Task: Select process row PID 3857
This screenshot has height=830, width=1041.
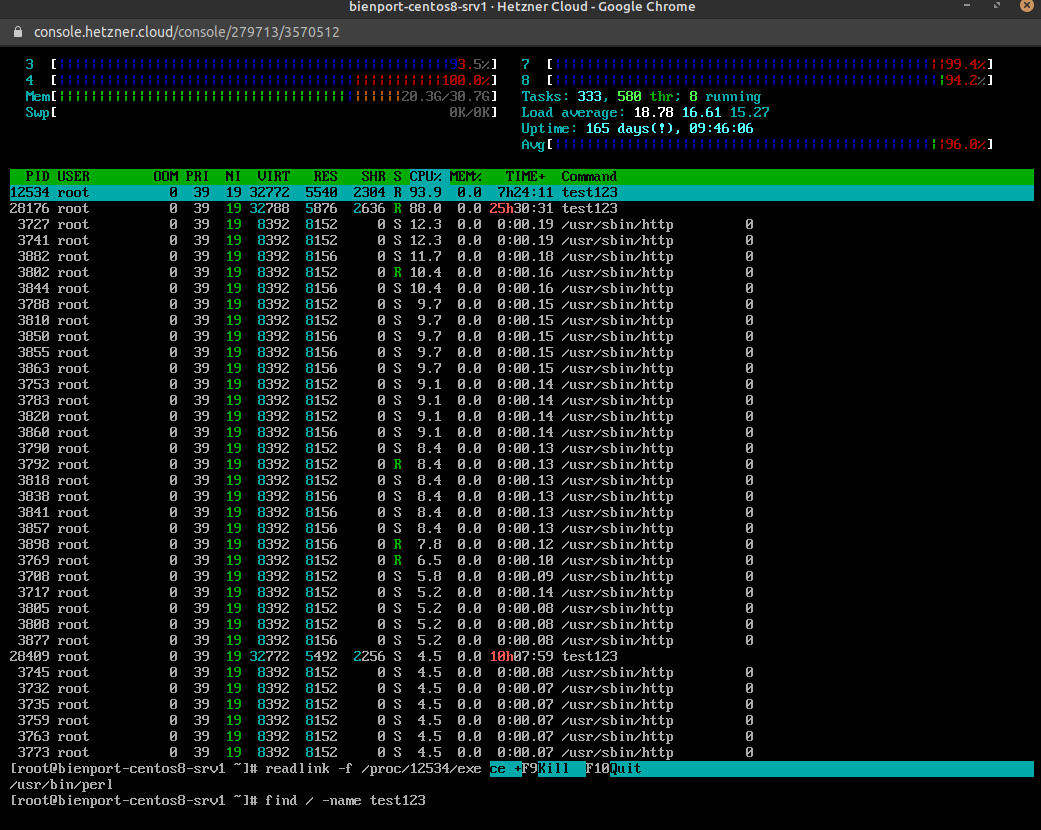Action: [521, 529]
